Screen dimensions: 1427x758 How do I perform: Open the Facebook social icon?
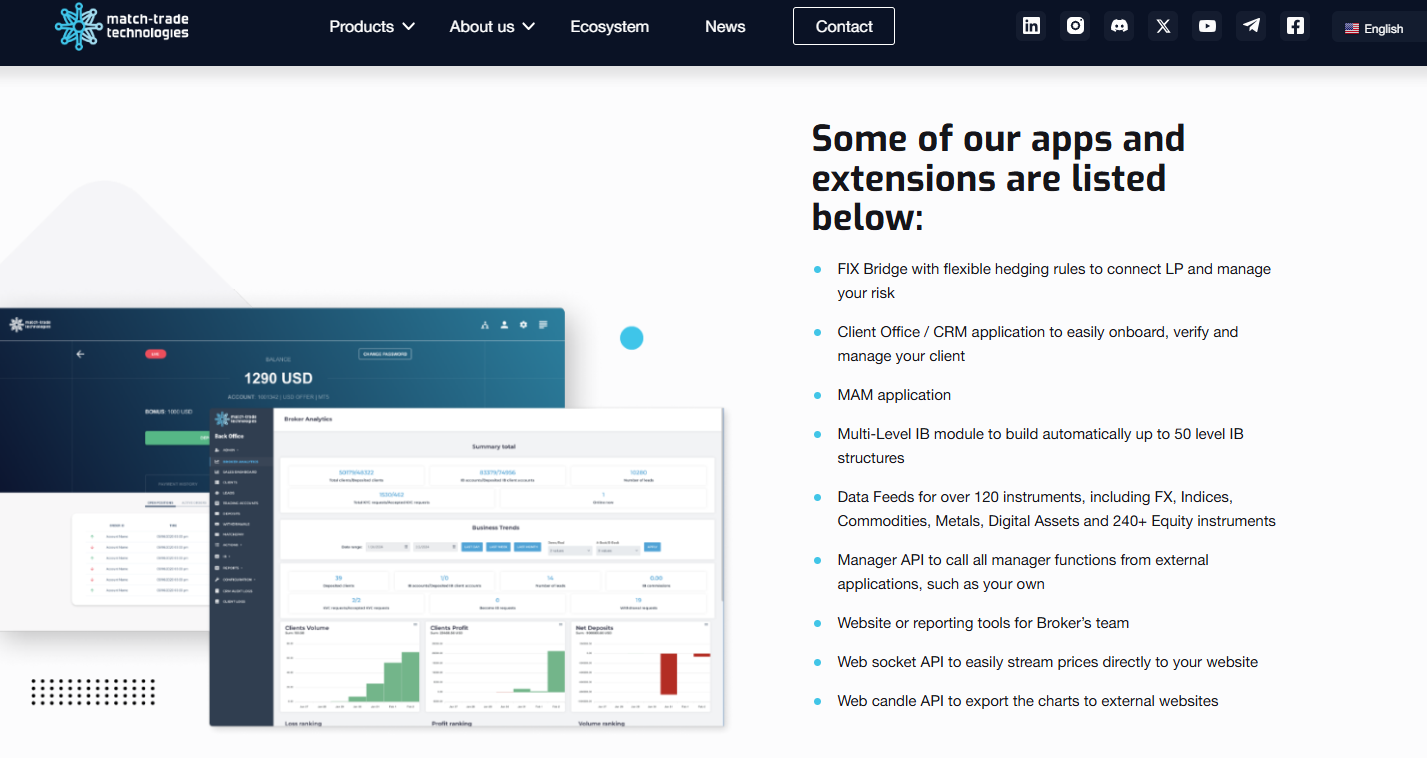[1296, 26]
